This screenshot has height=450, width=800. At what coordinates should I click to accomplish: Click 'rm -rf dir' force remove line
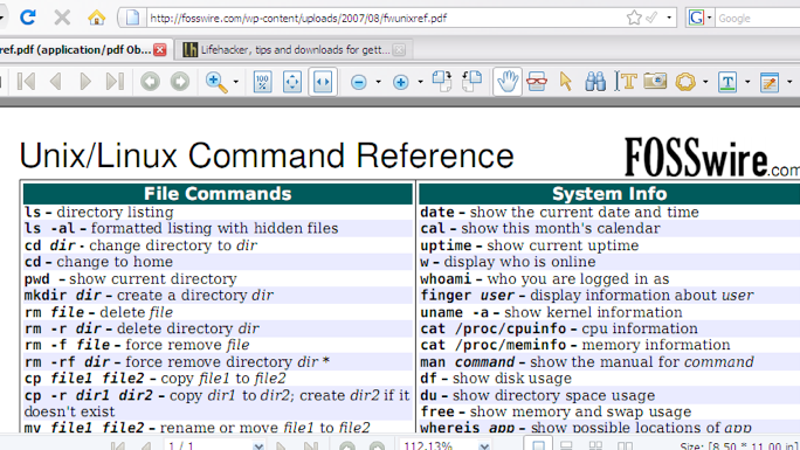[177, 362]
